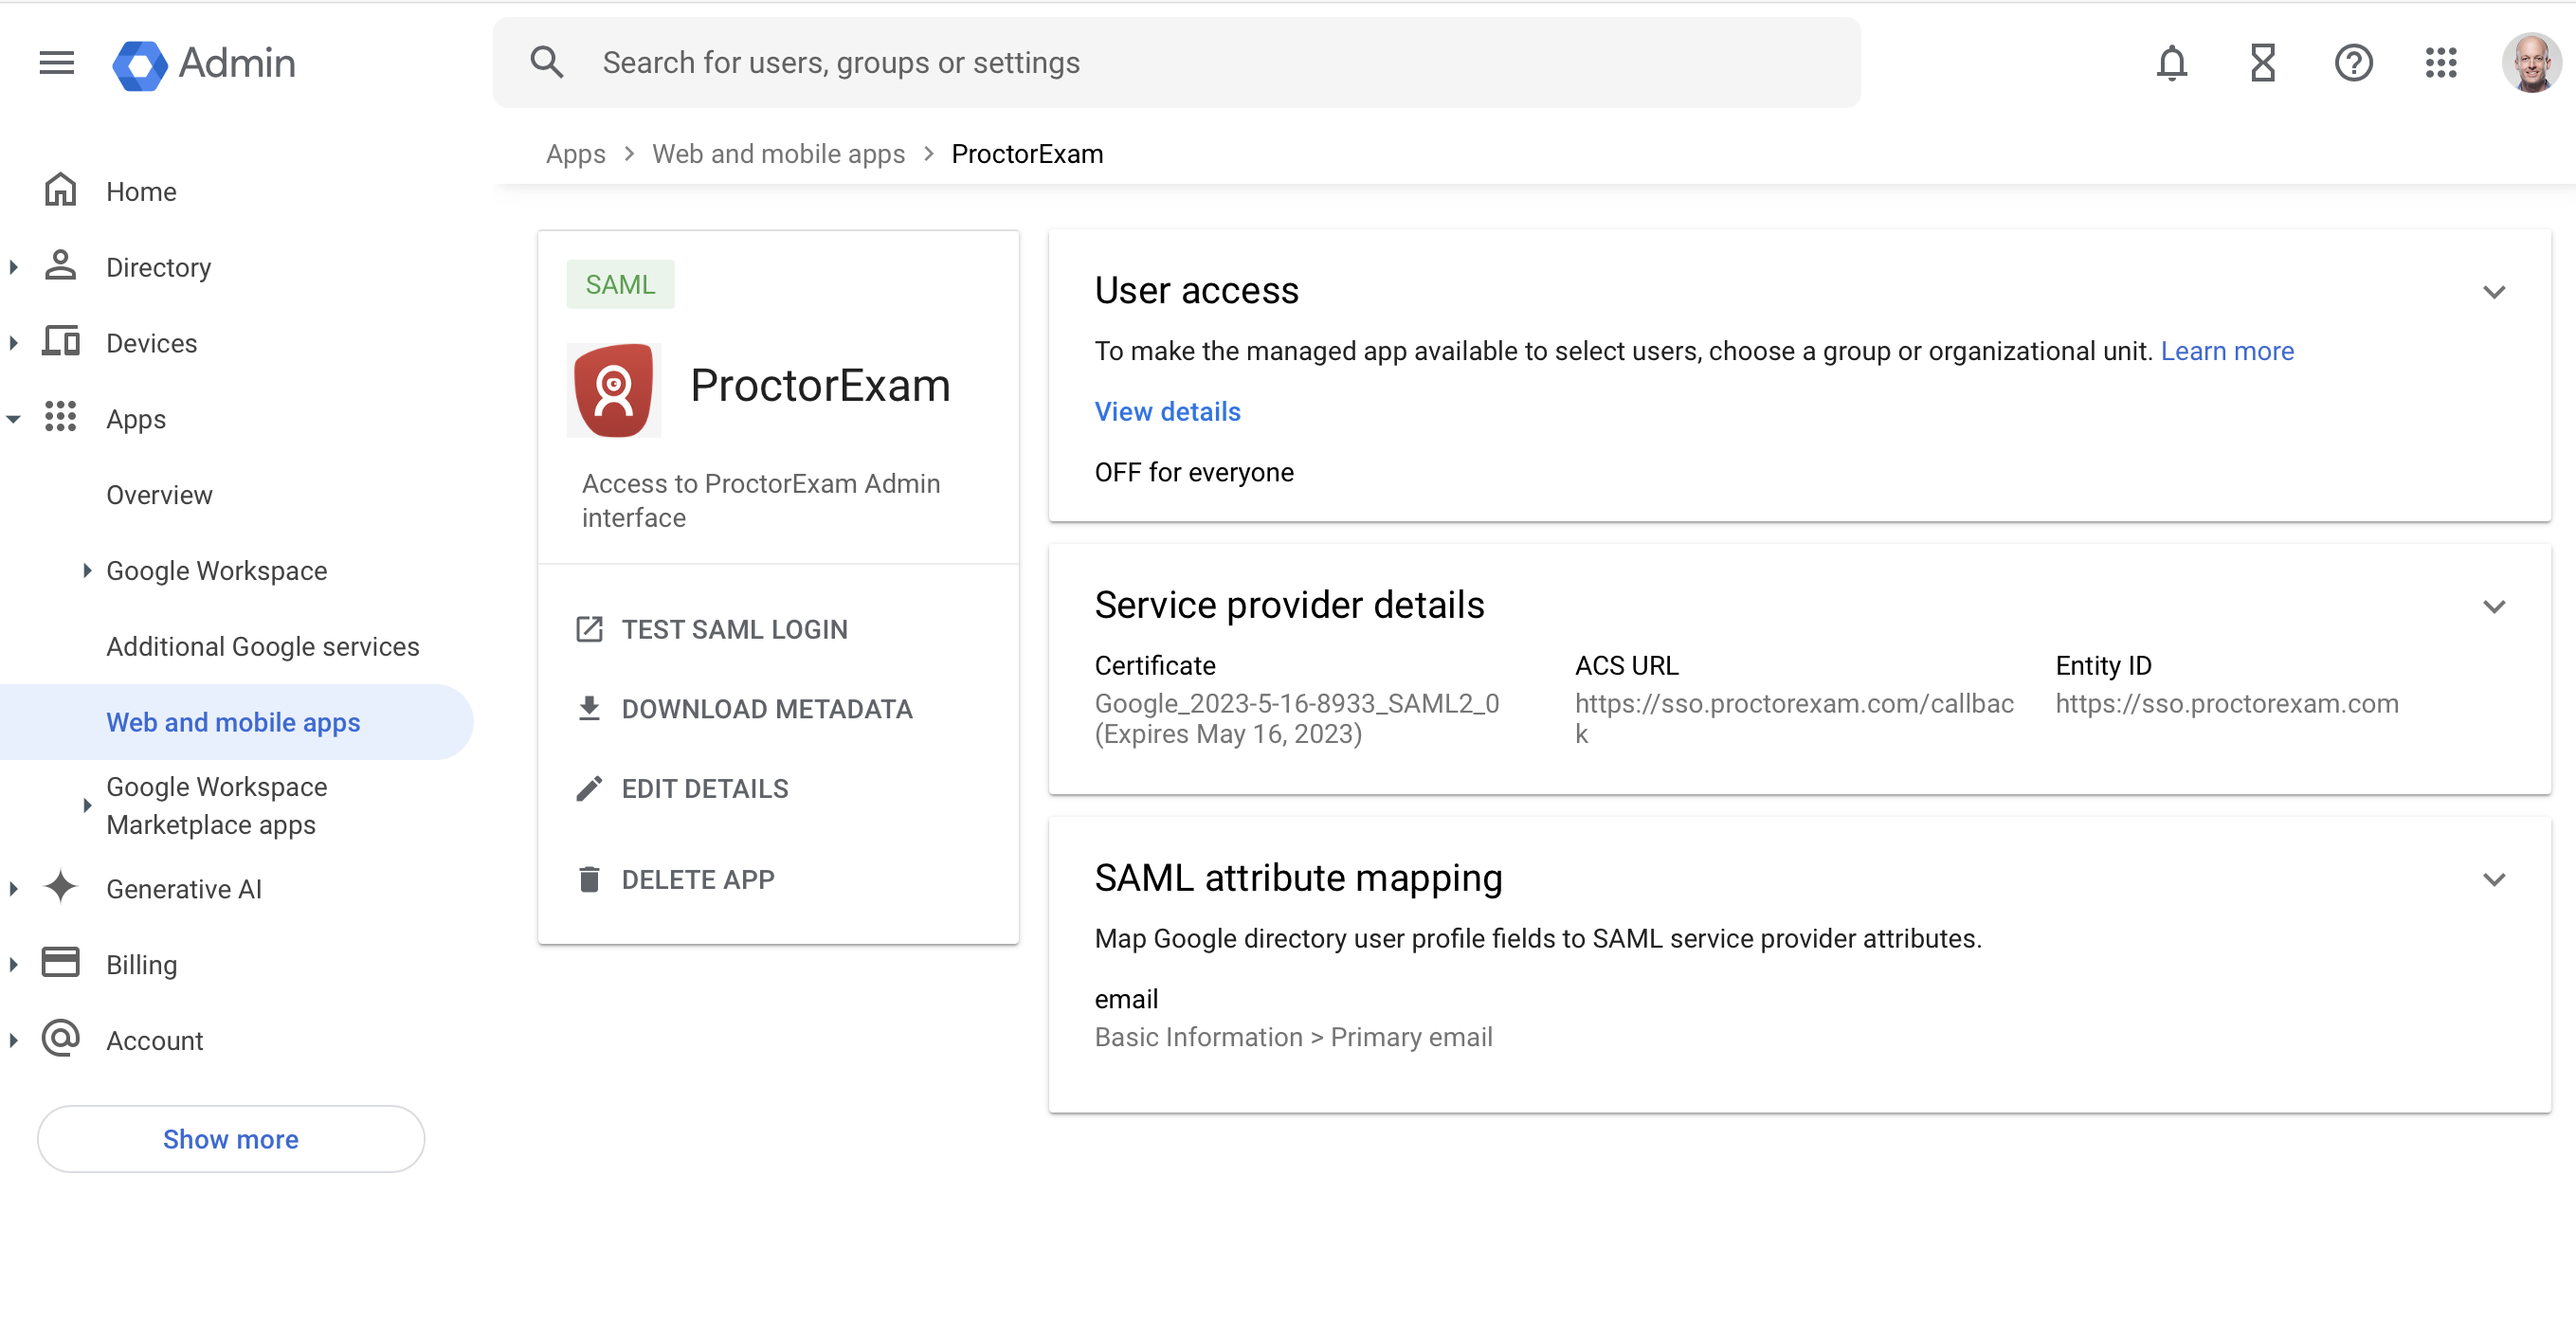Open the account profile picture
Screen dimensions: 2576x1321
pos(2531,63)
